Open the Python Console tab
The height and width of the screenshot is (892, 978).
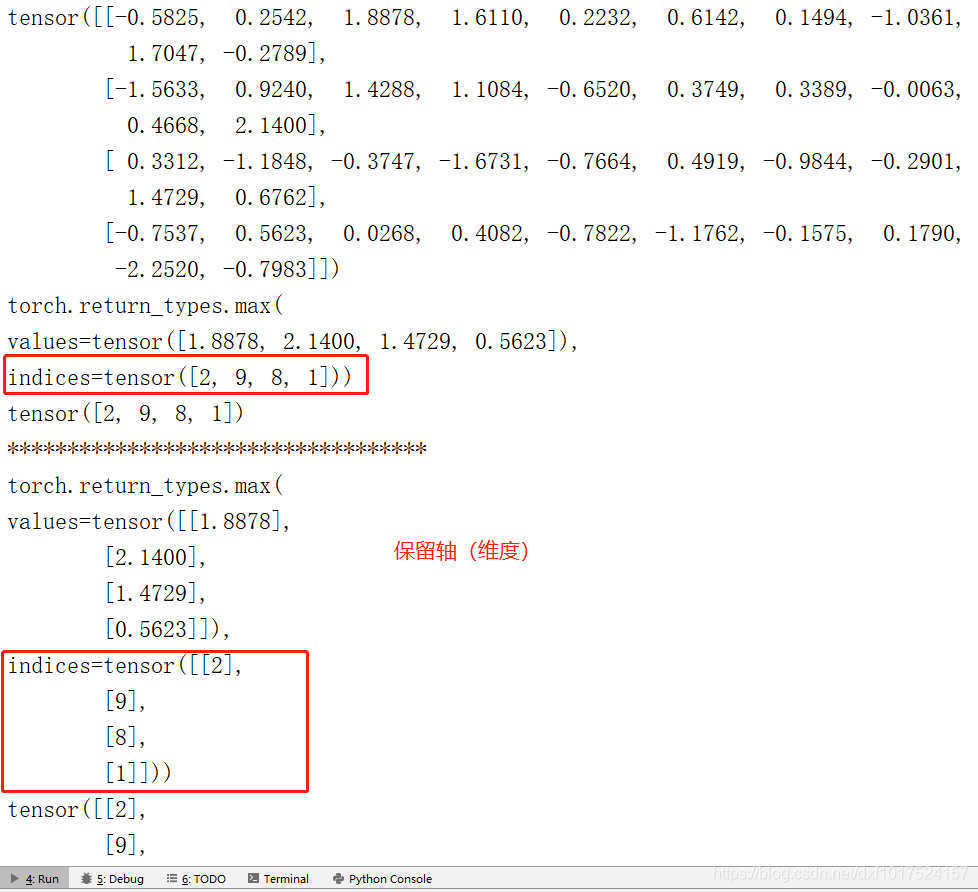point(382,878)
